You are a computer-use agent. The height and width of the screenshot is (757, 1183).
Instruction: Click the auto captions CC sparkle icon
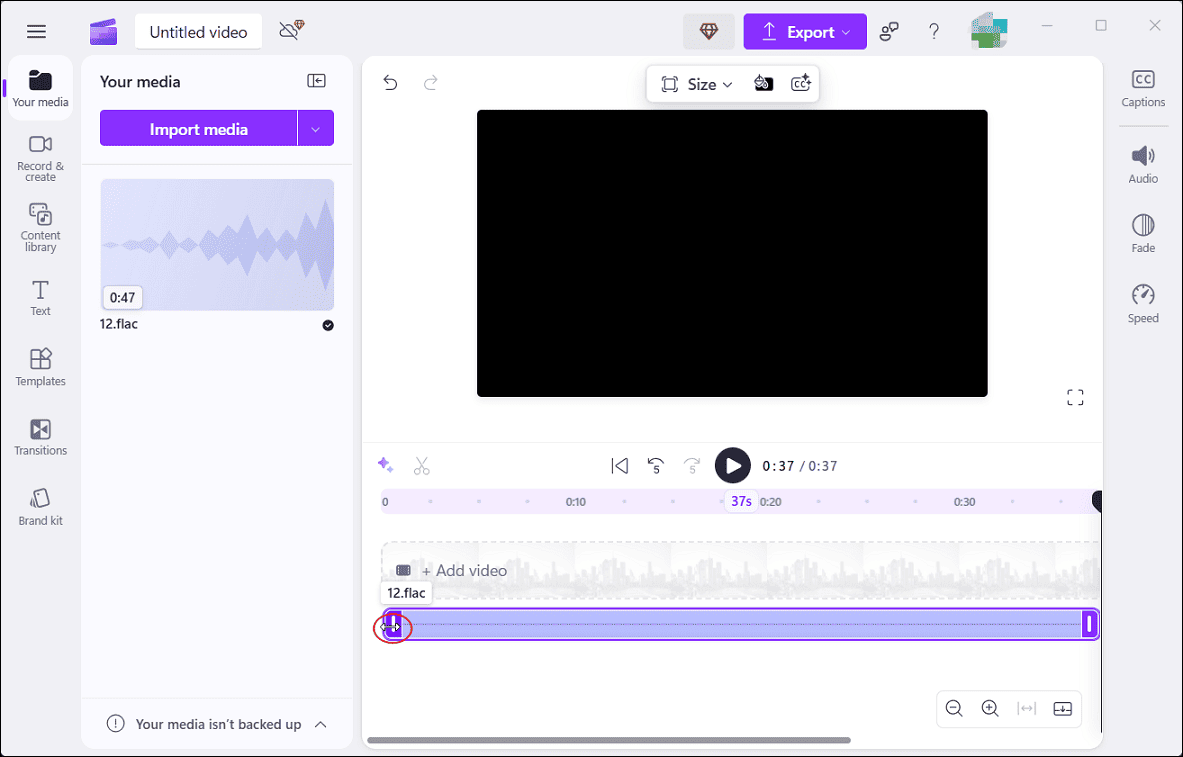pos(800,83)
